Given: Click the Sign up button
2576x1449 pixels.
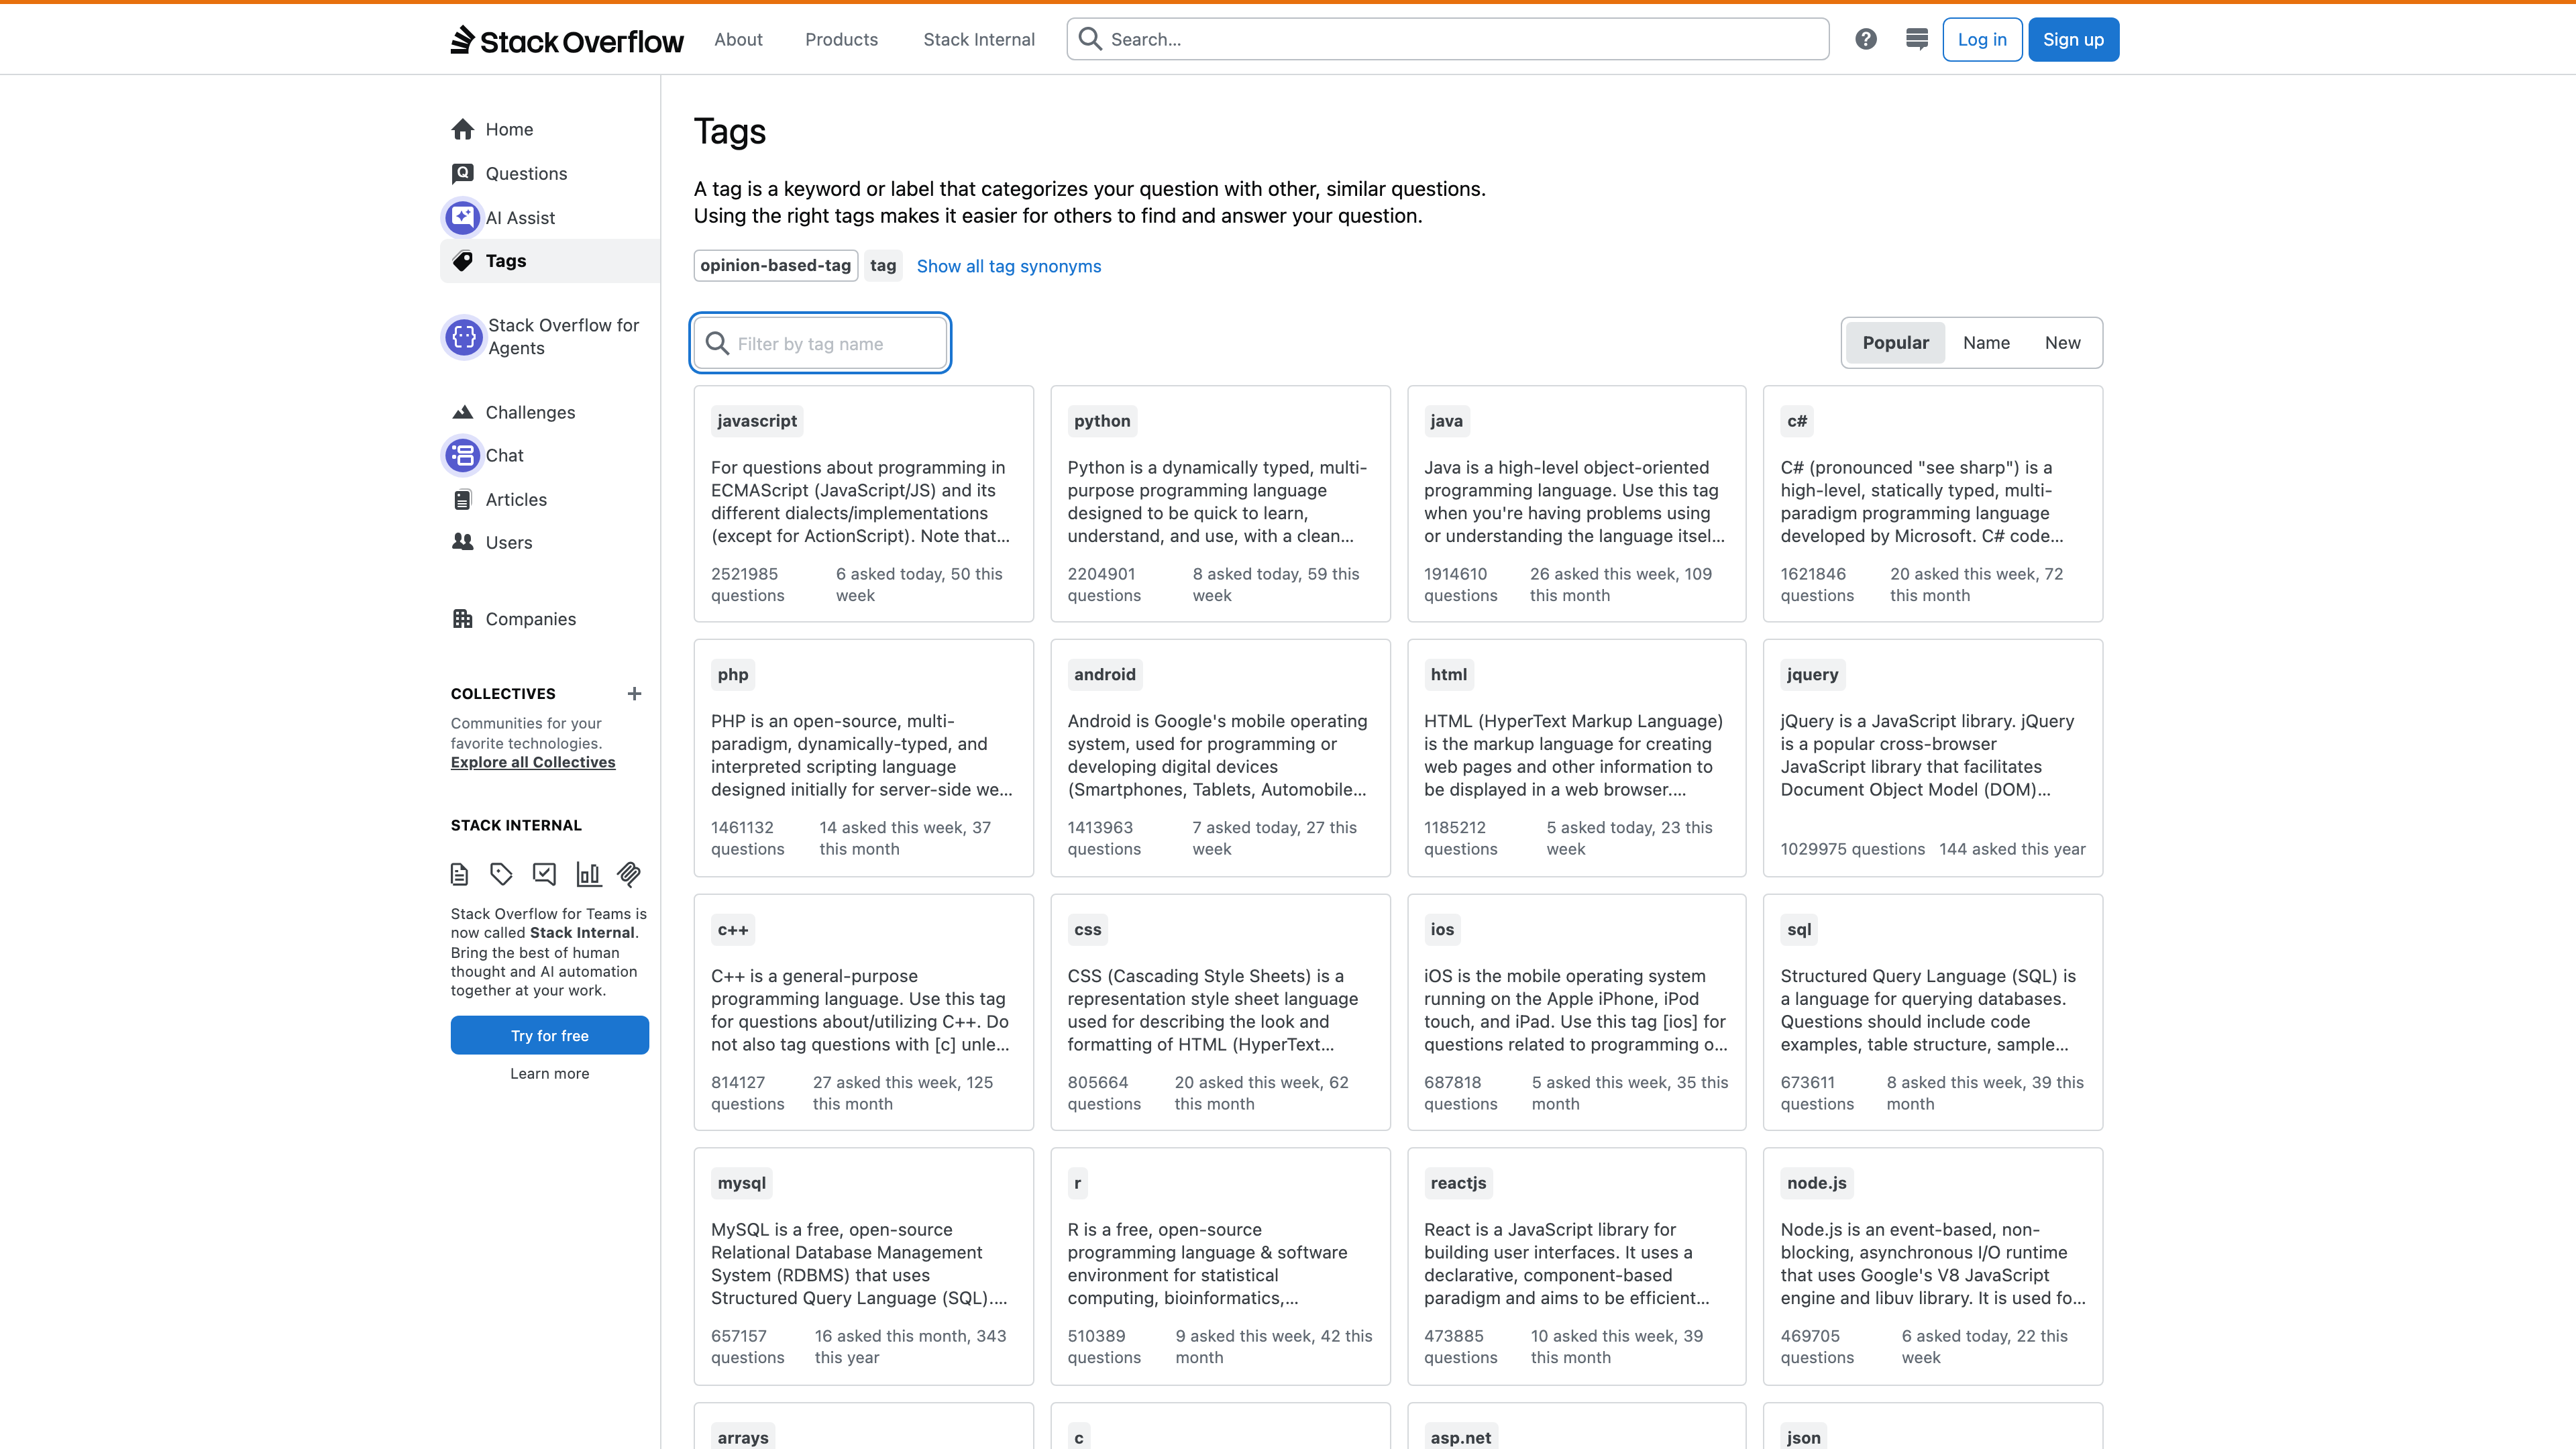Looking at the screenshot, I should (x=2073, y=39).
